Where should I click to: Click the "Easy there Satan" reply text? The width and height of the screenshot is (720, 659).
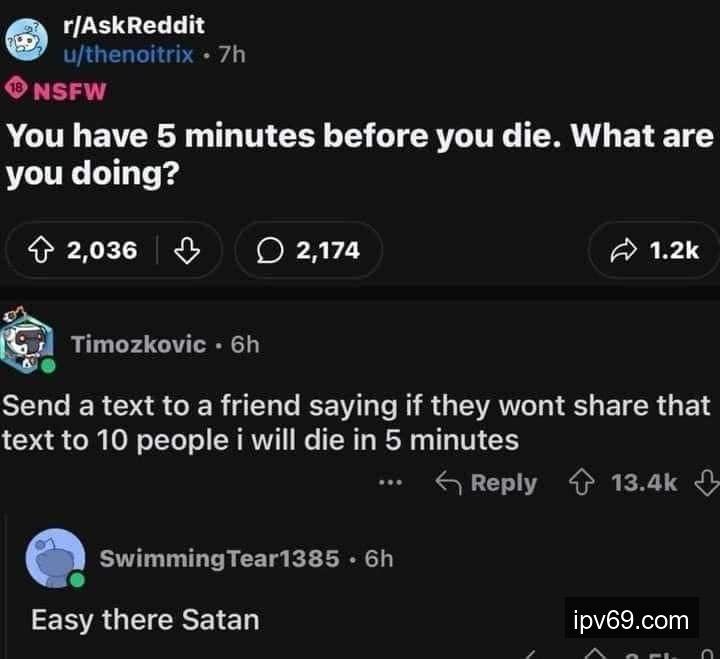[145, 620]
